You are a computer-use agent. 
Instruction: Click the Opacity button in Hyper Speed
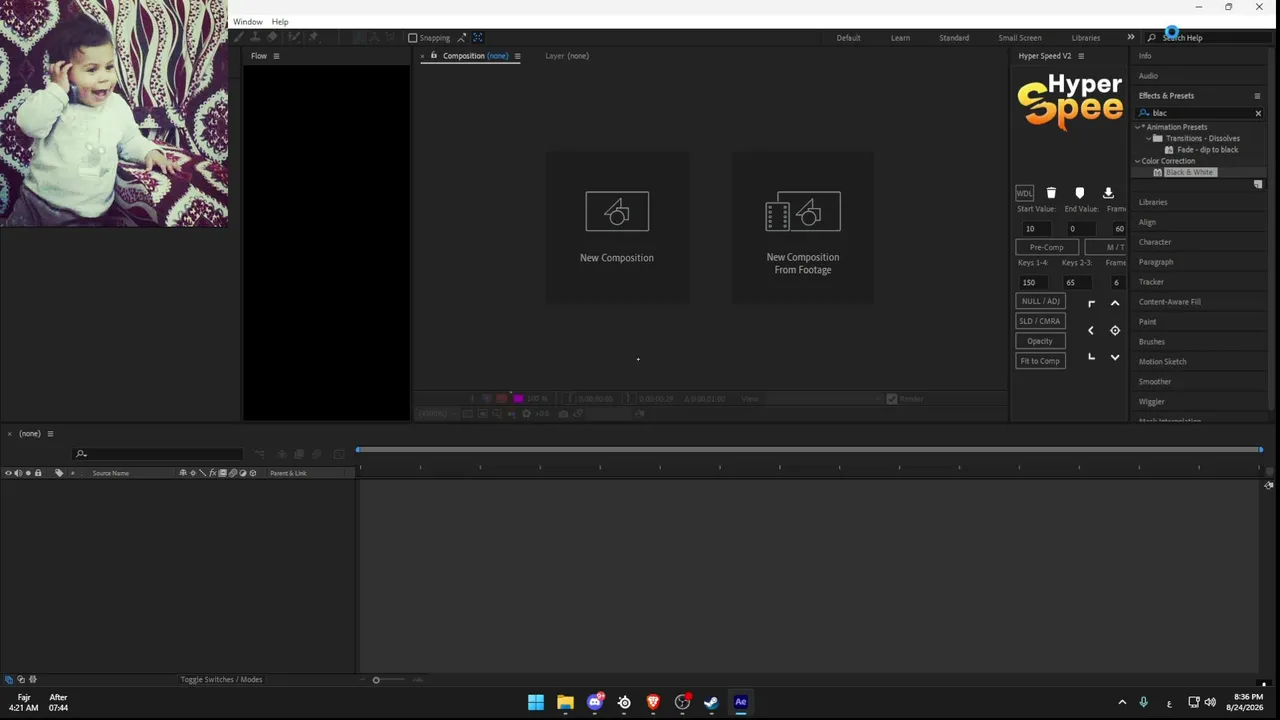coord(1040,341)
